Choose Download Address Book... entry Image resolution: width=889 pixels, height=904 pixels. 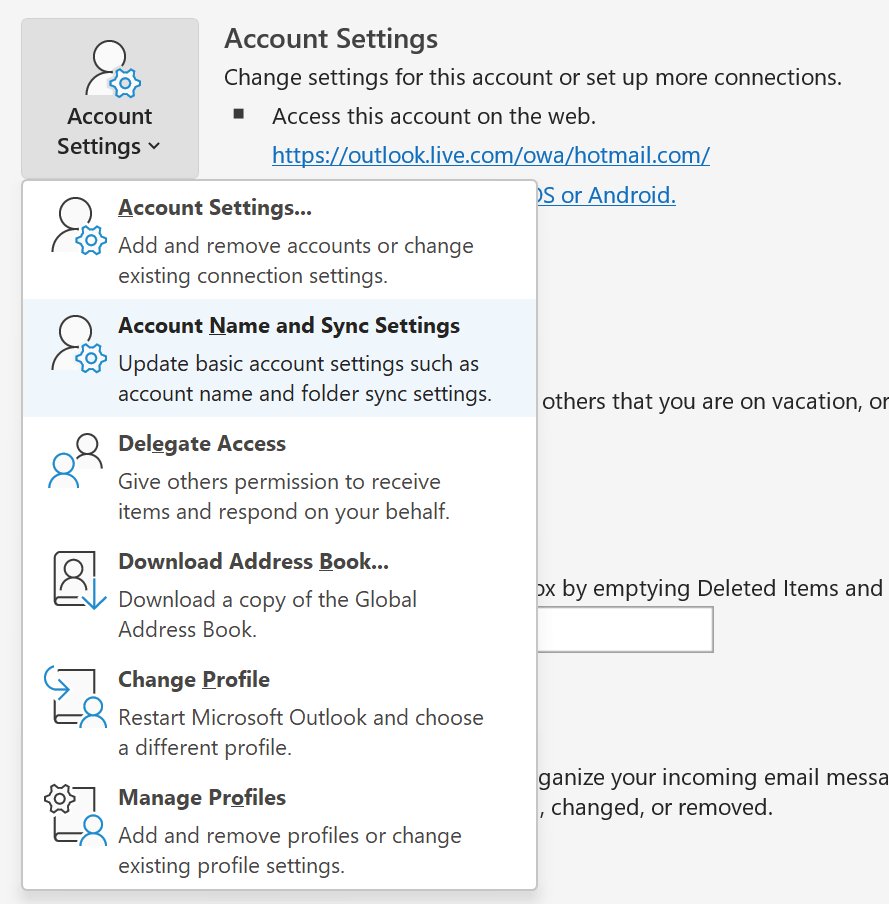280,594
